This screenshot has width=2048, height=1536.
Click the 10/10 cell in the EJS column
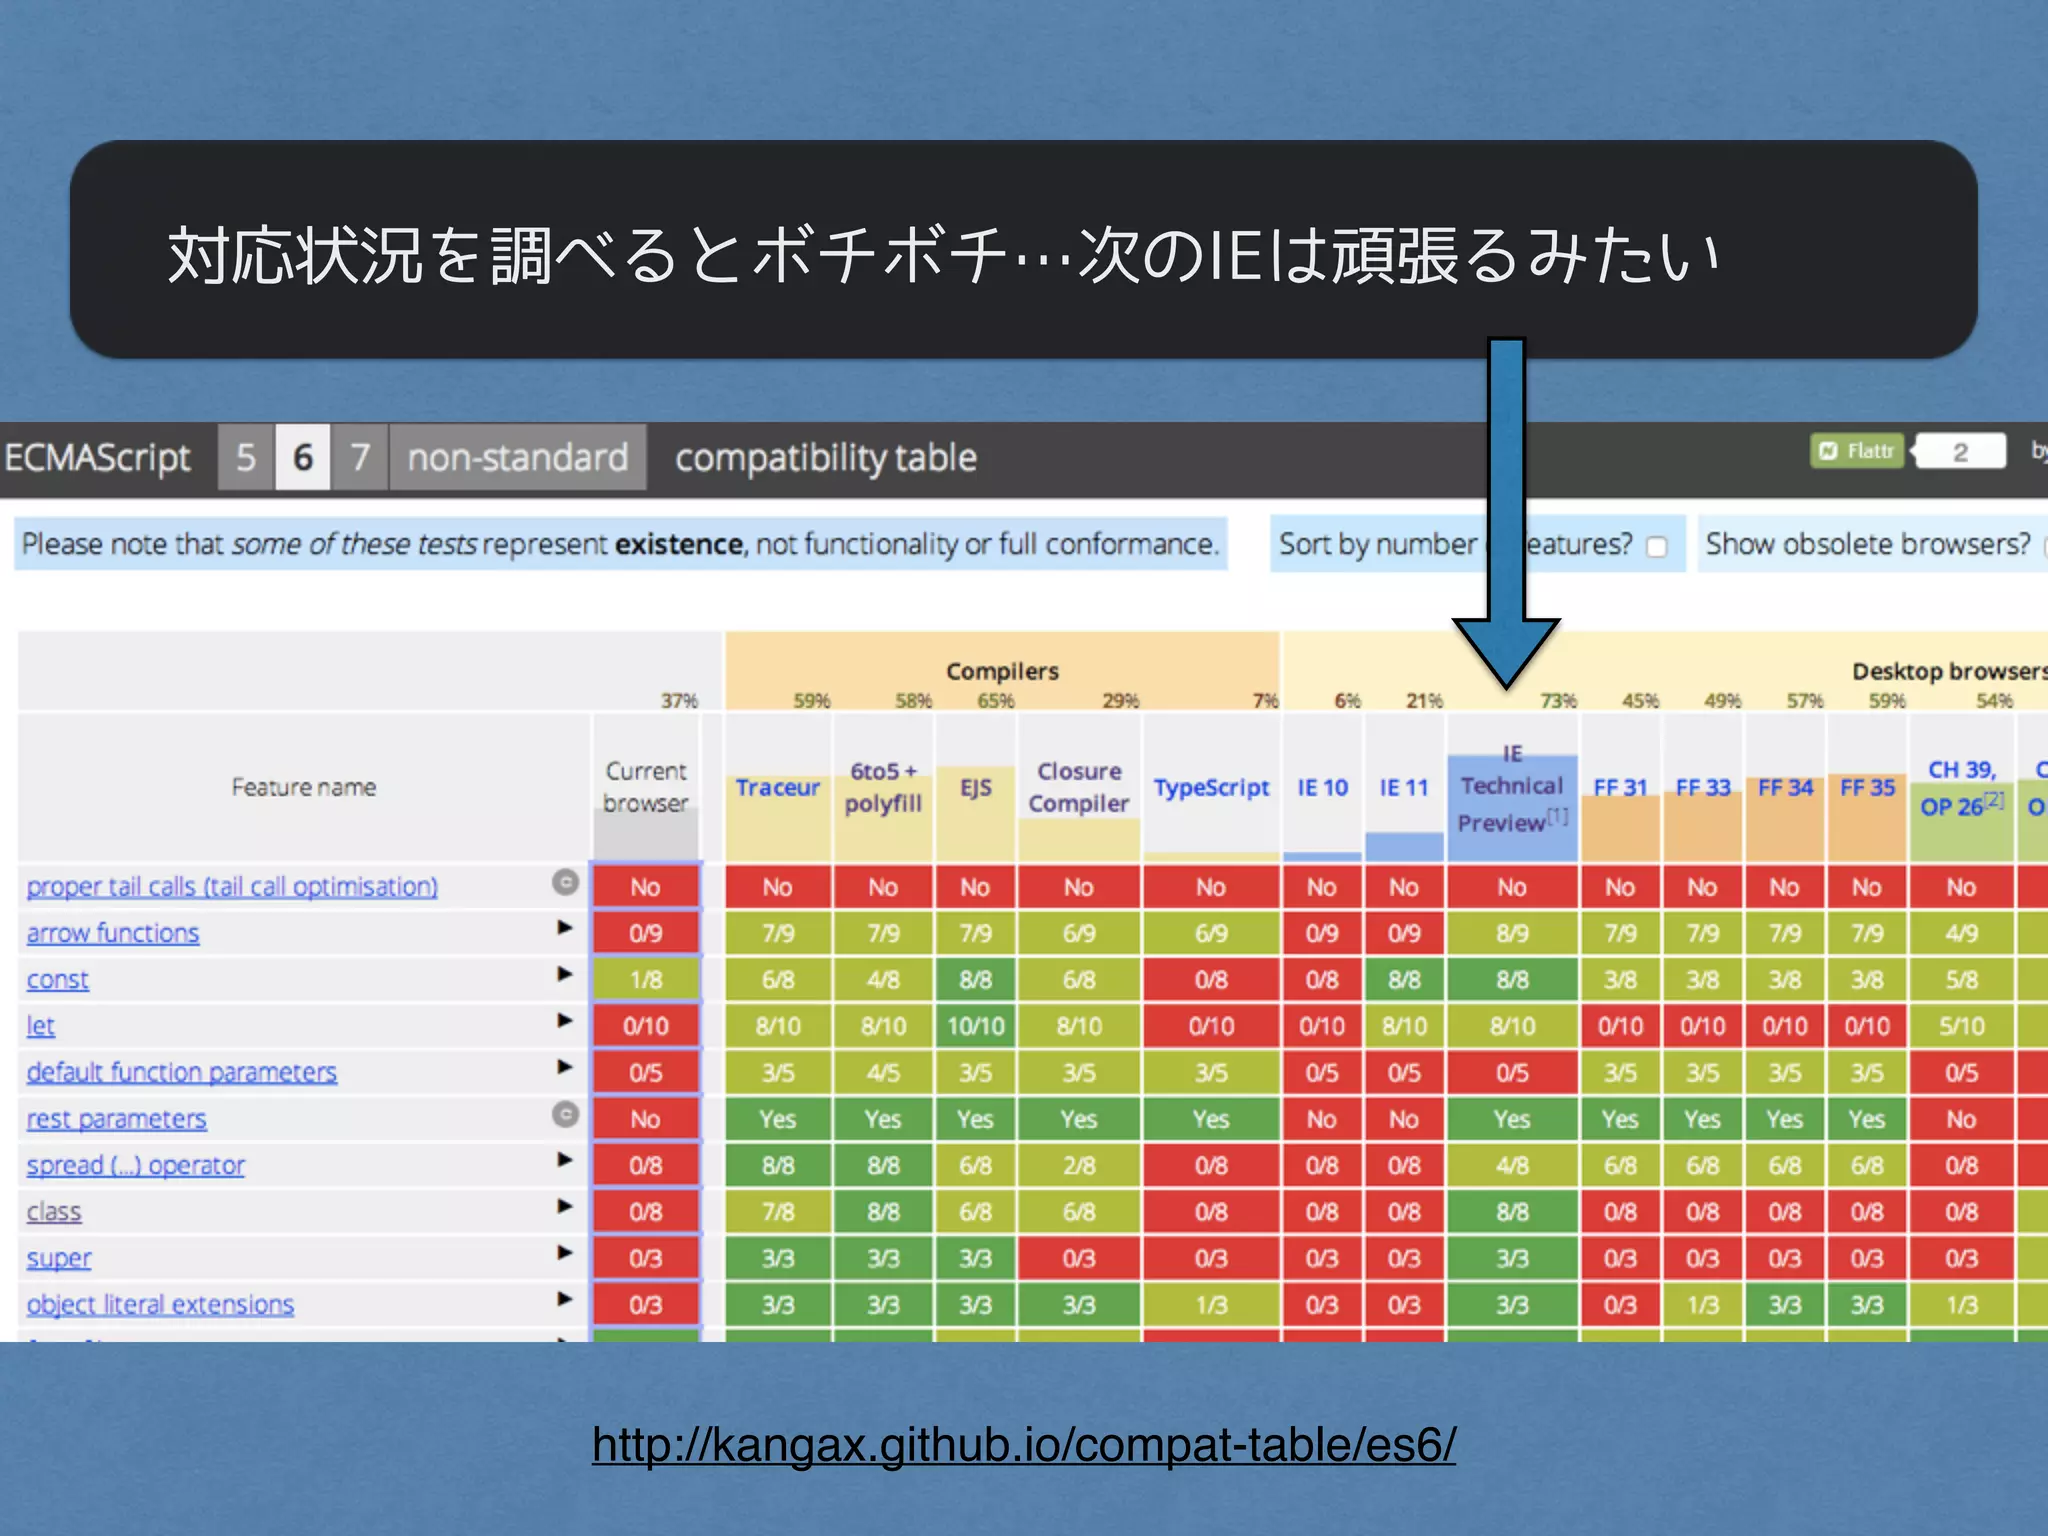[976, 1026]
